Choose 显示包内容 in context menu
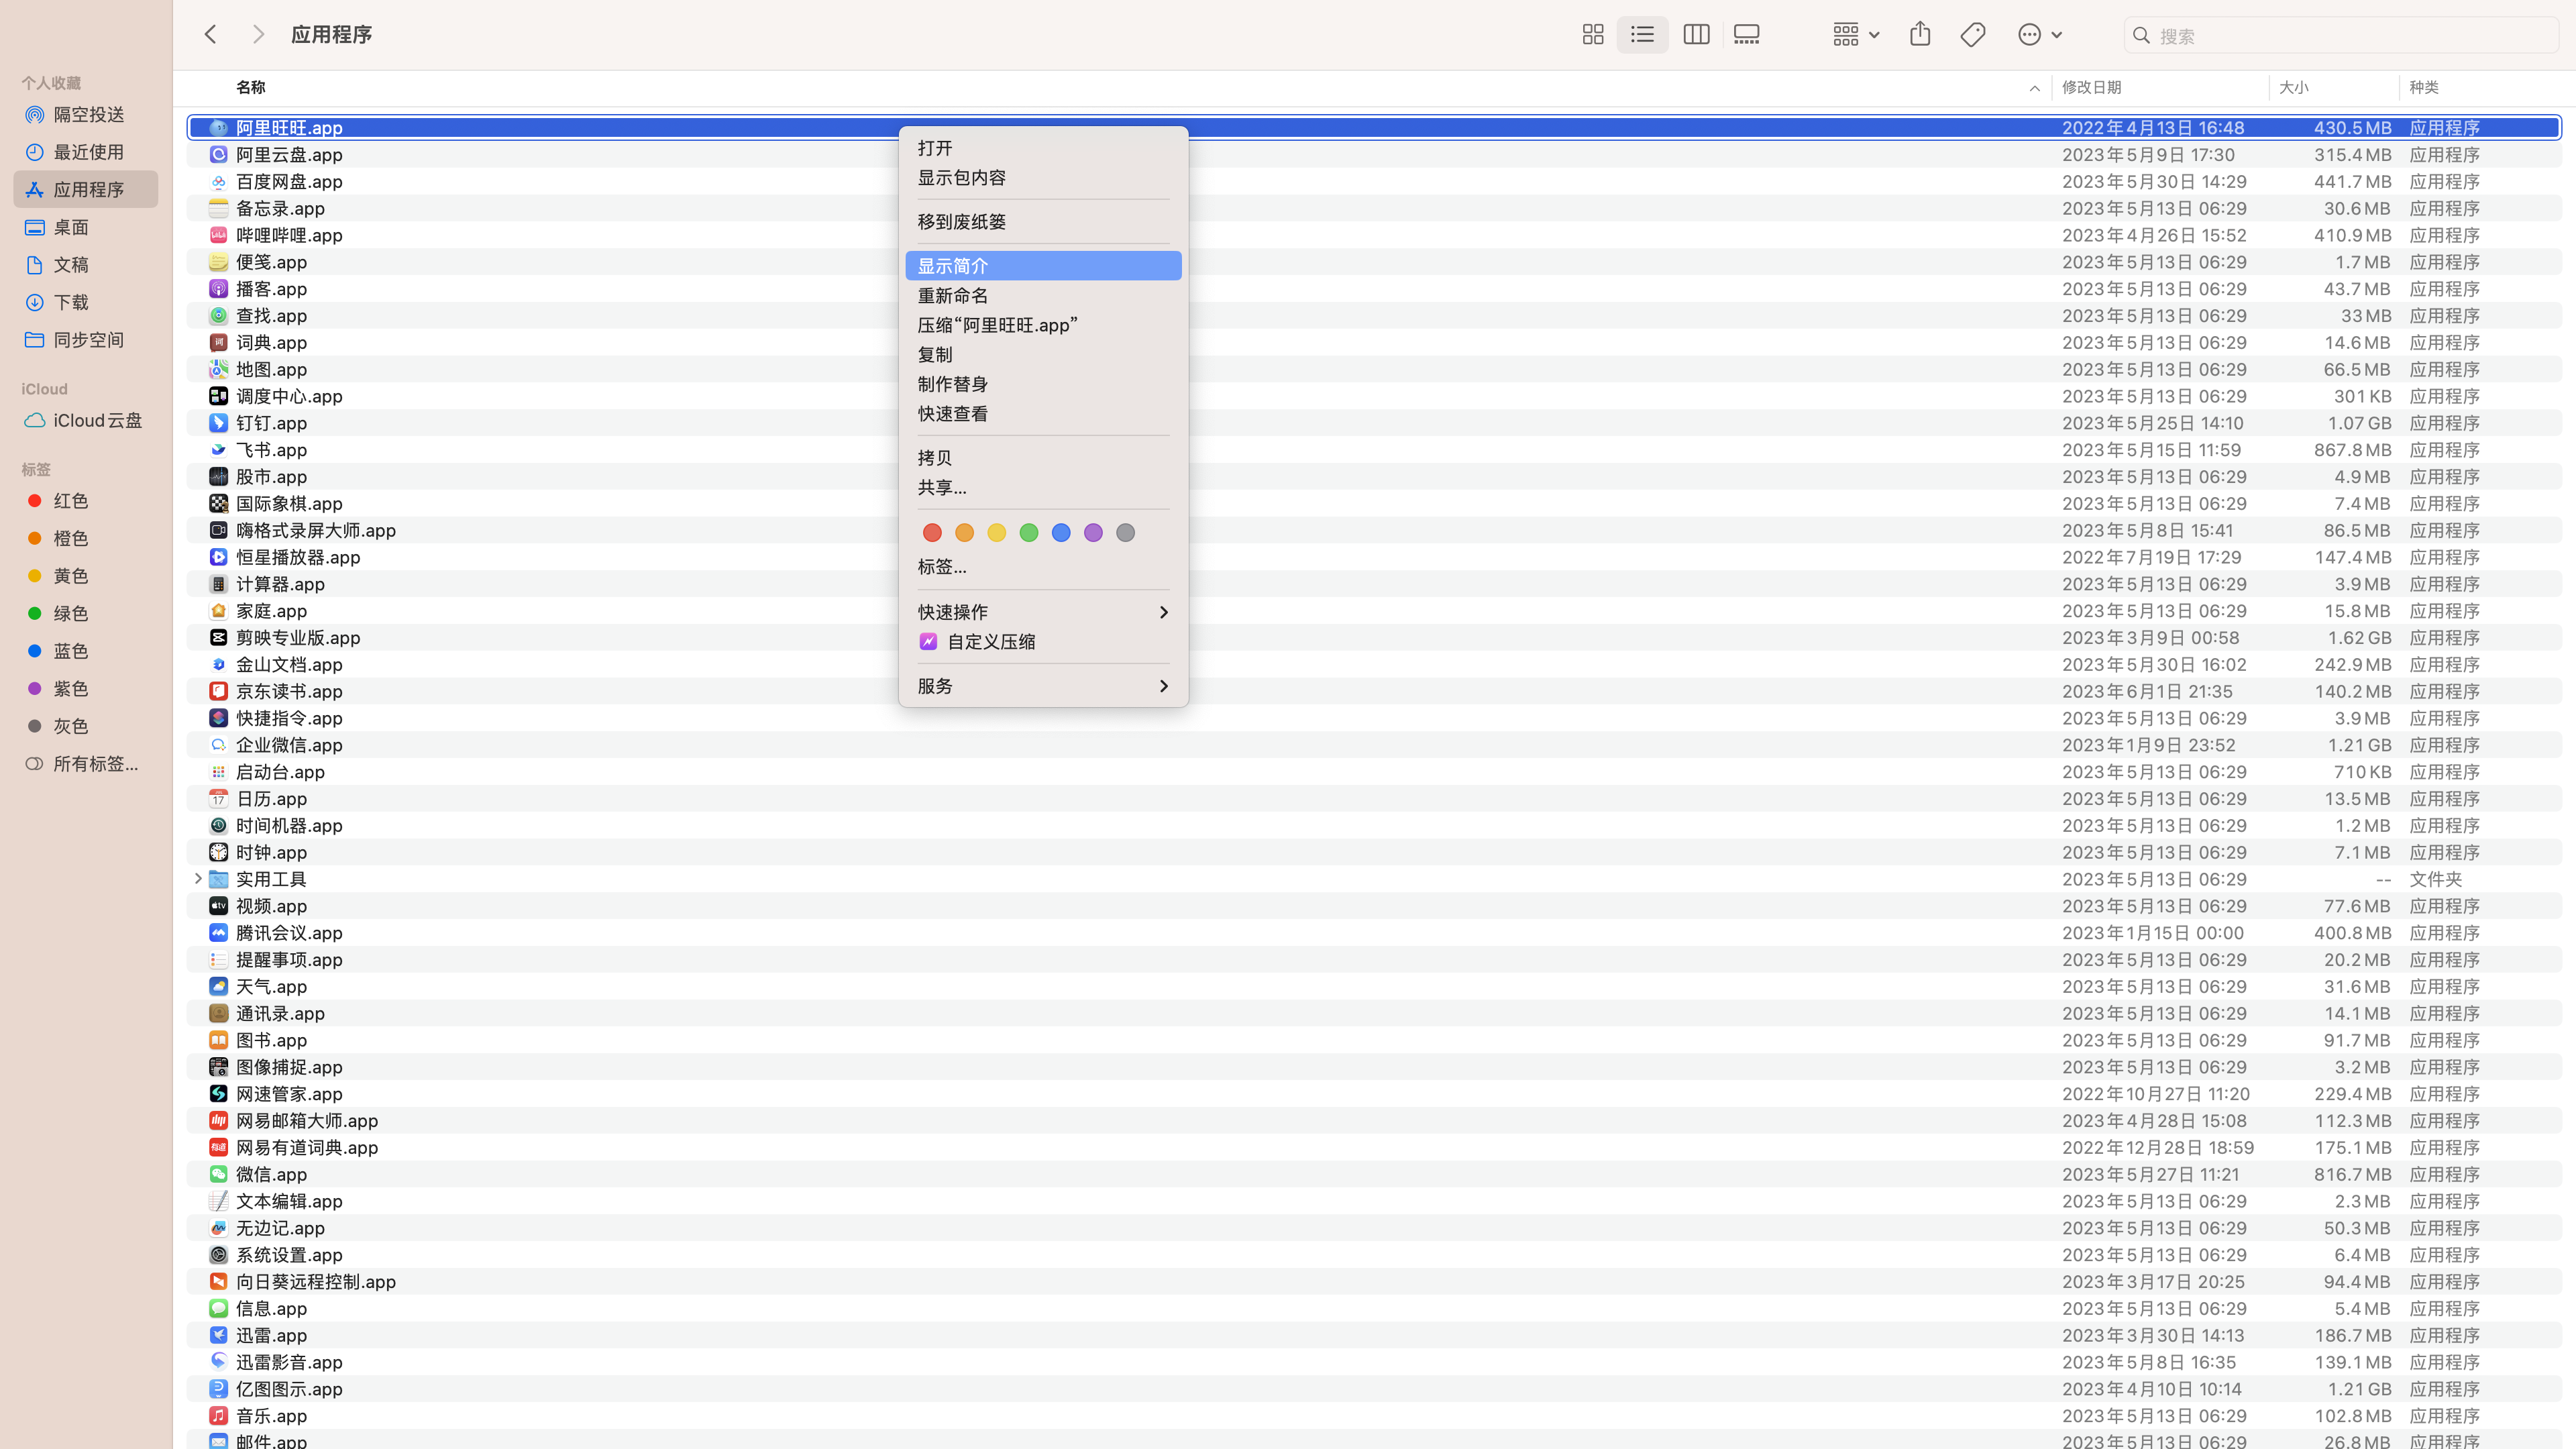Viewport: 2576px width, 1449px height. pyautogui.click(x=1043, y=178)
